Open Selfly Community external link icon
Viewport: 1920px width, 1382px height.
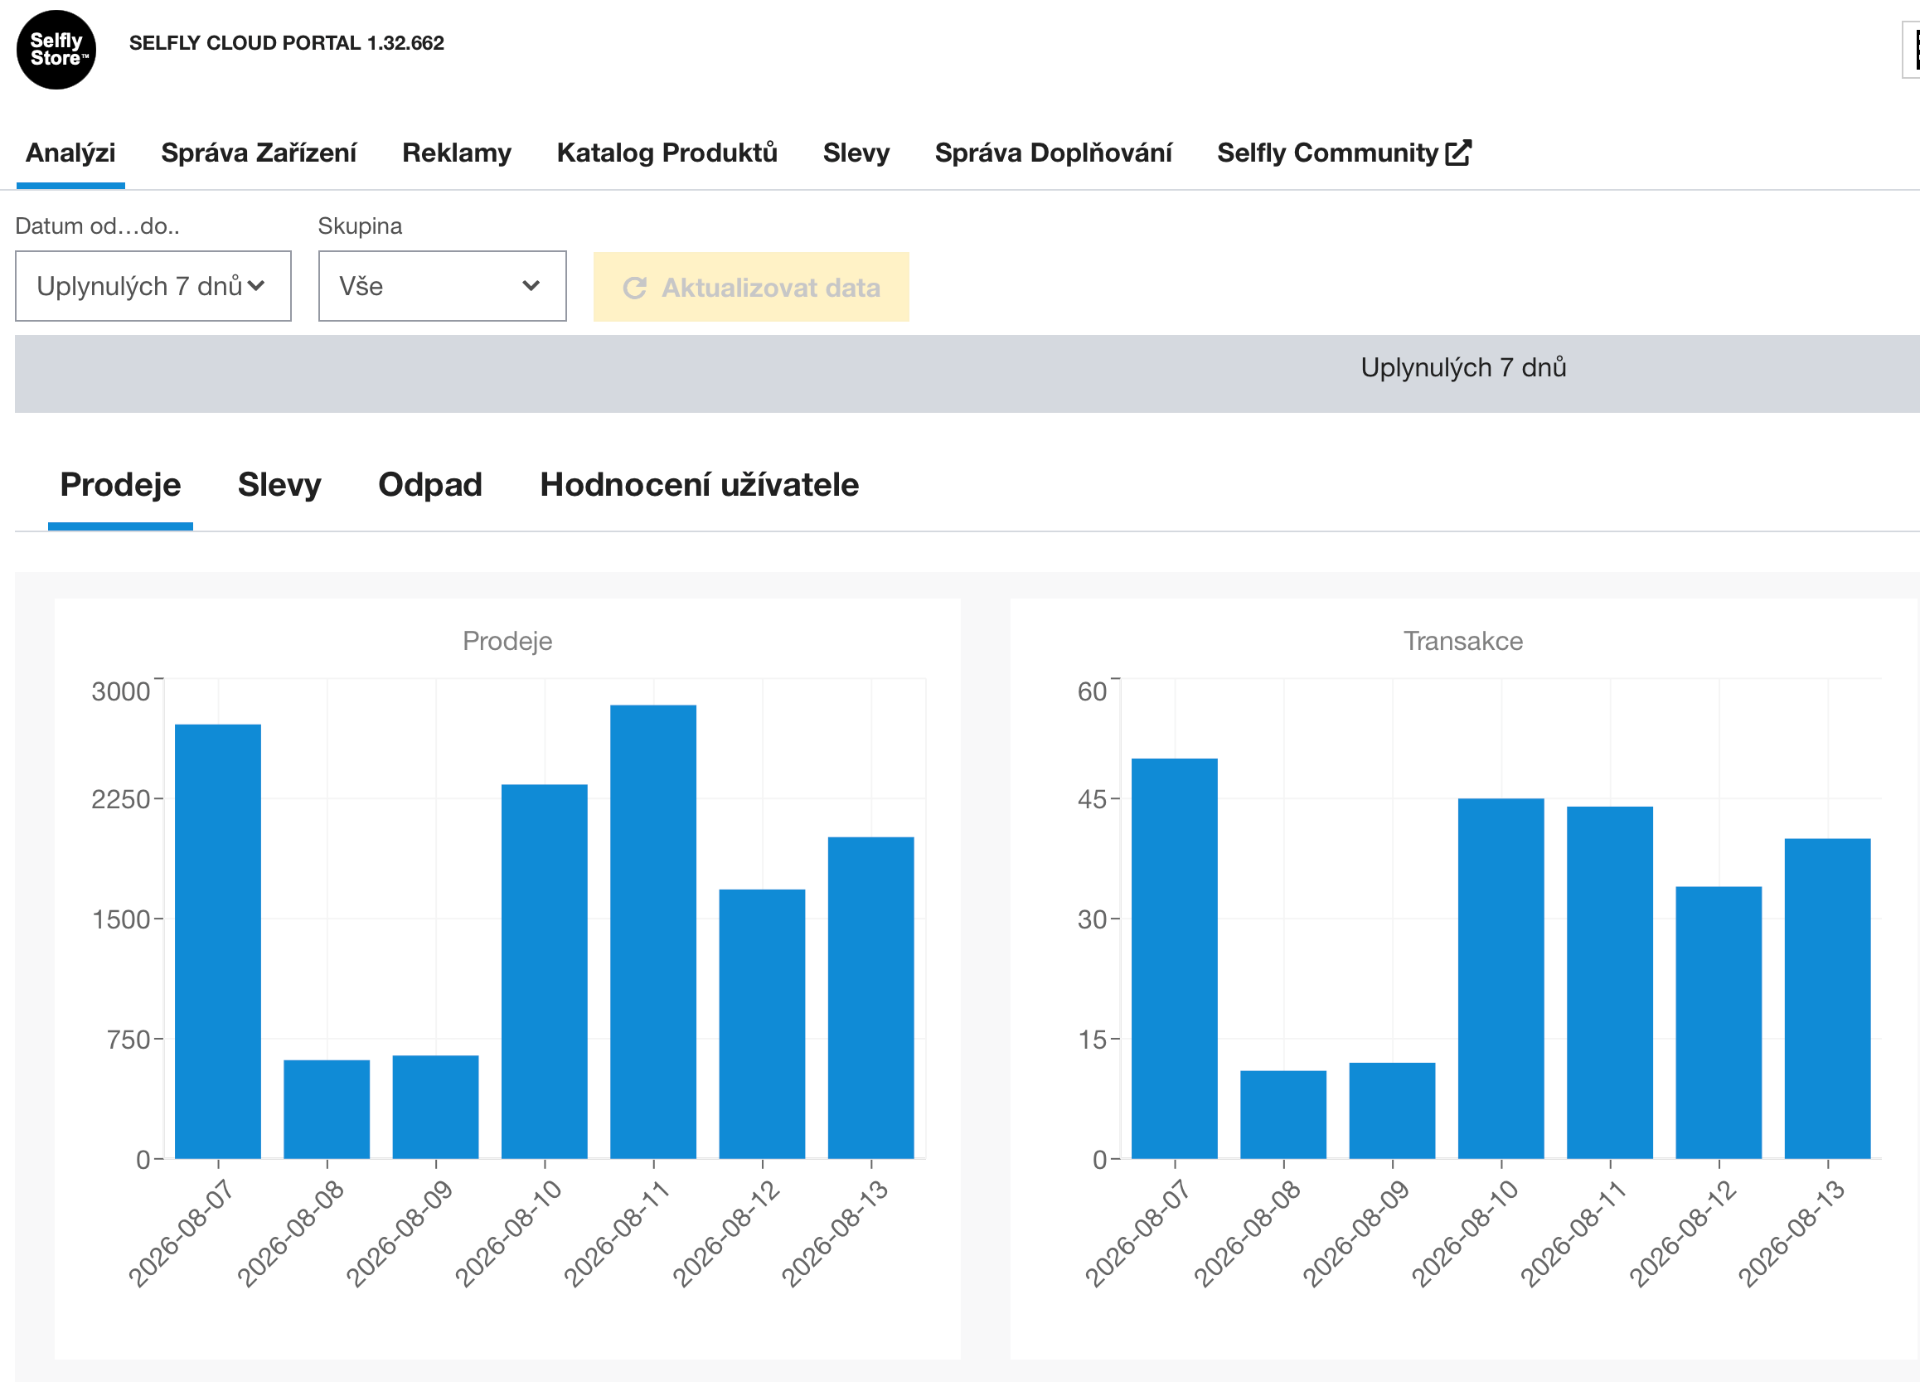[1459, 153]
